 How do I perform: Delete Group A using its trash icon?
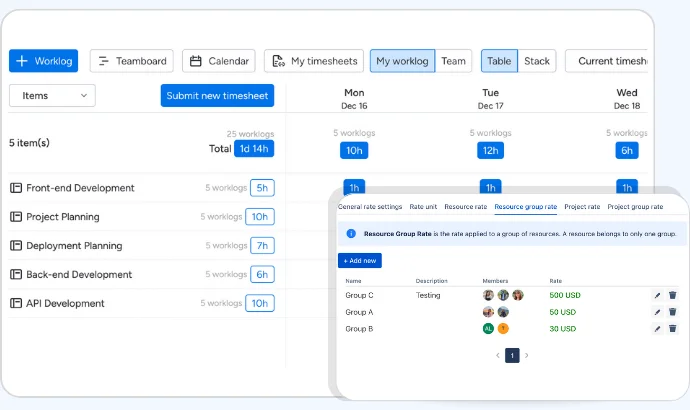point(673,312)
